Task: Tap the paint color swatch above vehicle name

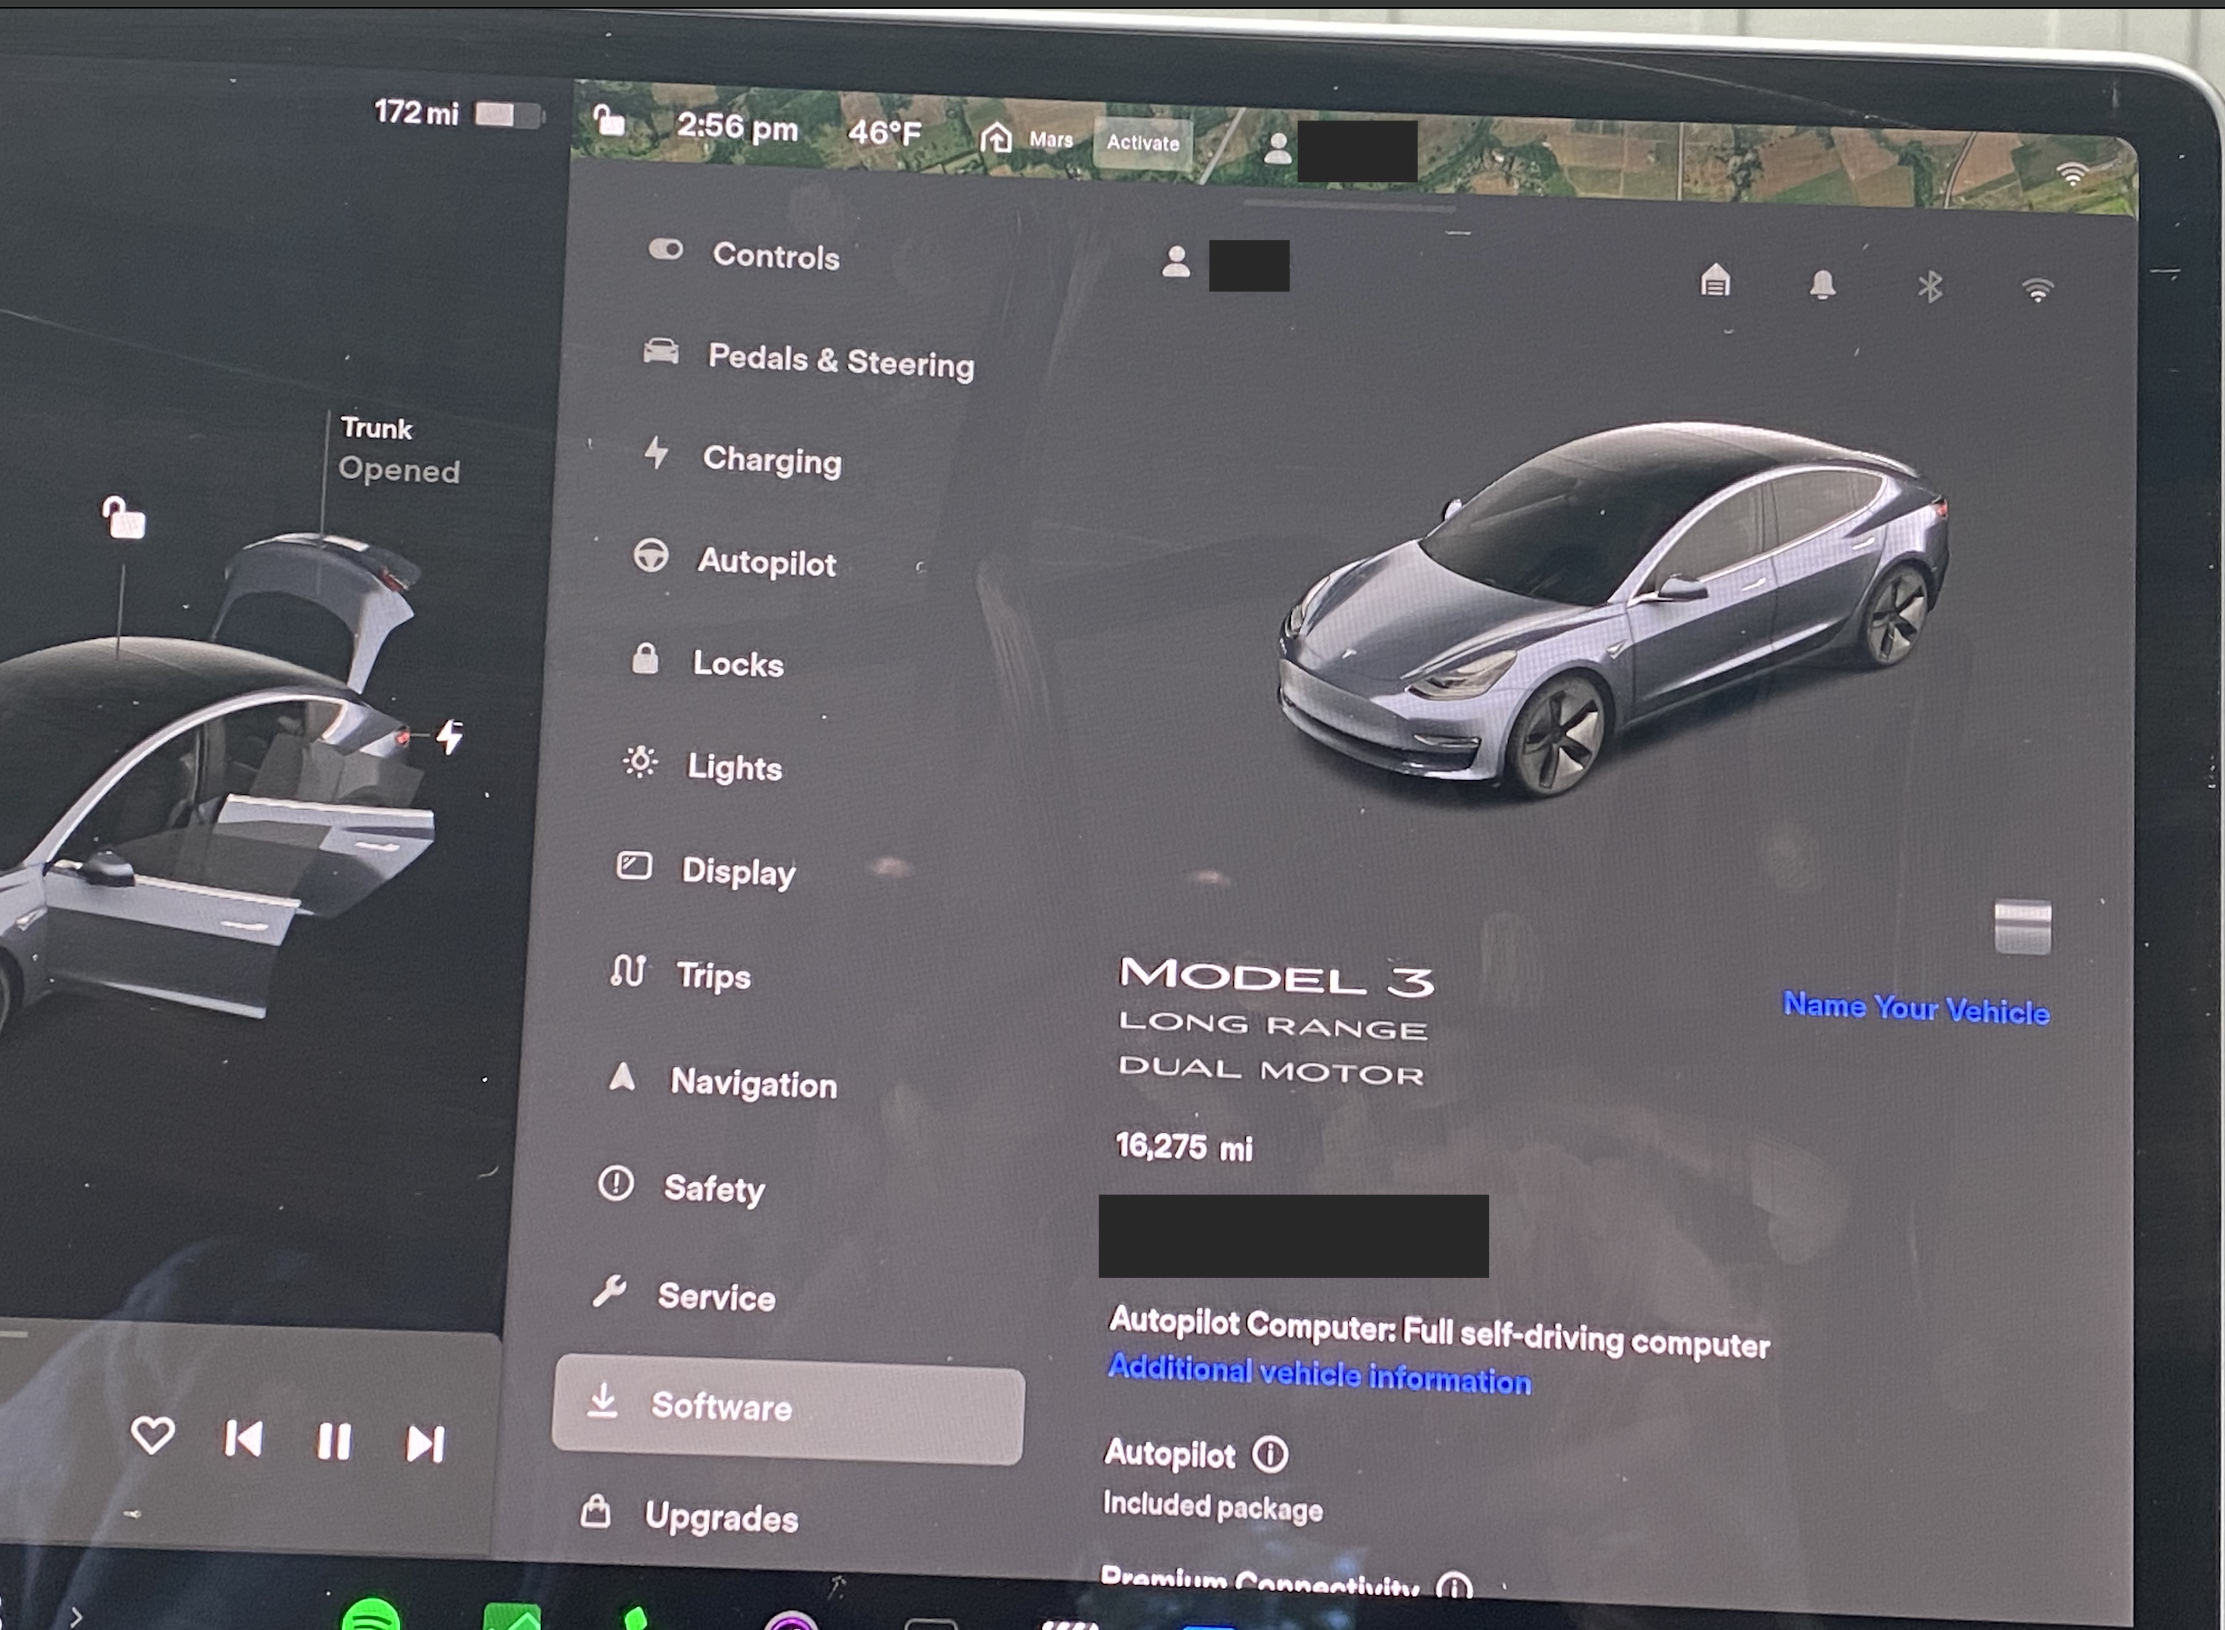Action: pos(2022,927)
